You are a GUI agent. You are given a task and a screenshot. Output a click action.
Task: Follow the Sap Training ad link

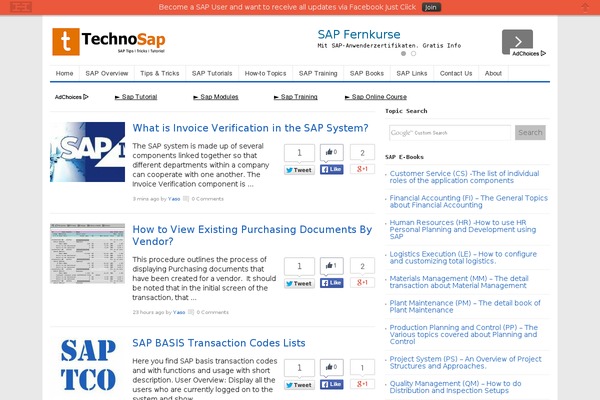pyautogui.click(x=296, y=97)
